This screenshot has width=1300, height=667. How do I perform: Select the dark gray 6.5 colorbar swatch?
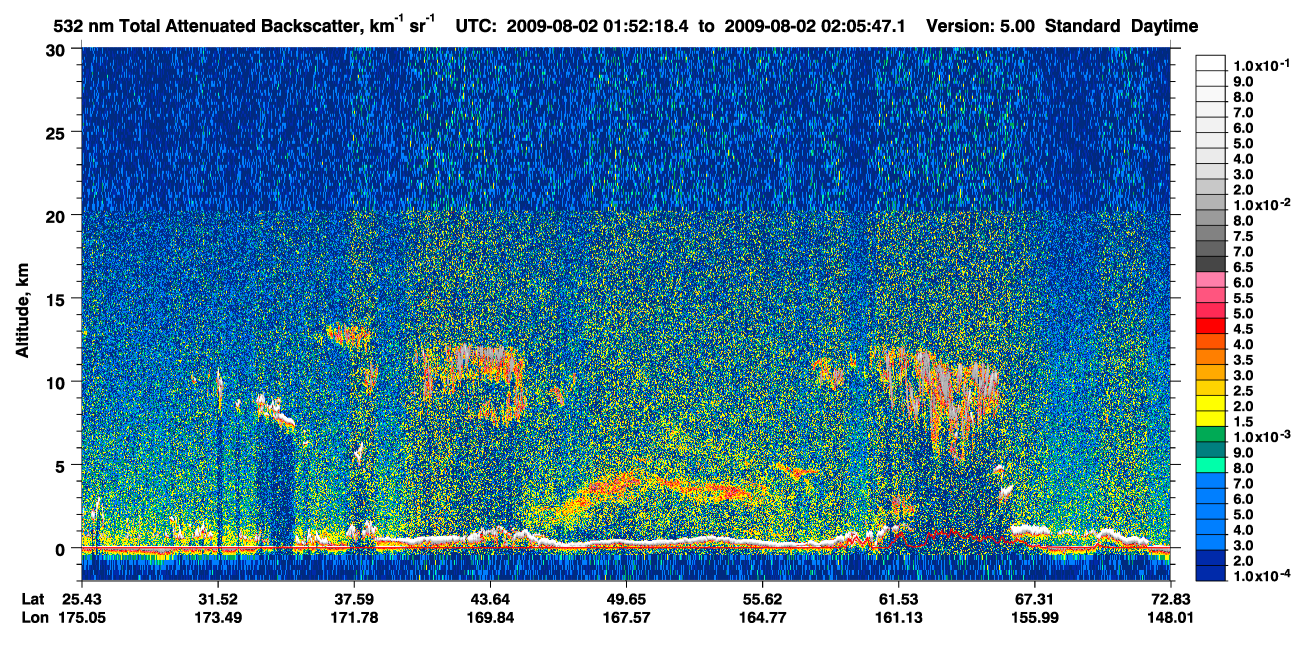tap(1210, 265)
